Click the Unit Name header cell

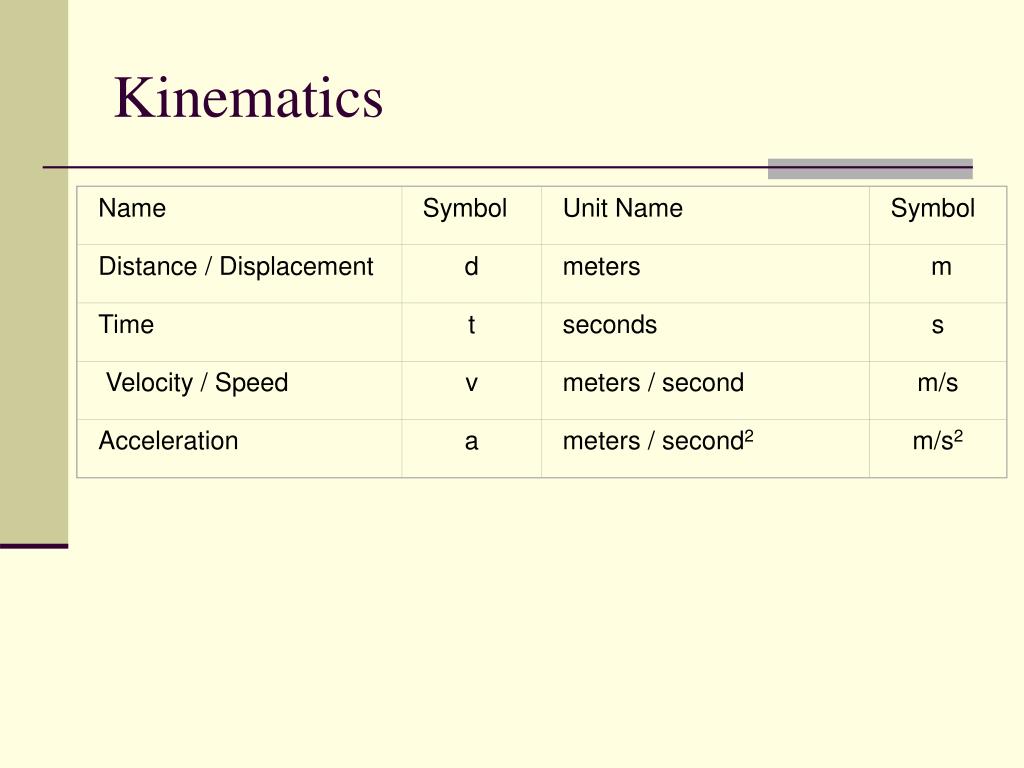[x=622, y=209]
